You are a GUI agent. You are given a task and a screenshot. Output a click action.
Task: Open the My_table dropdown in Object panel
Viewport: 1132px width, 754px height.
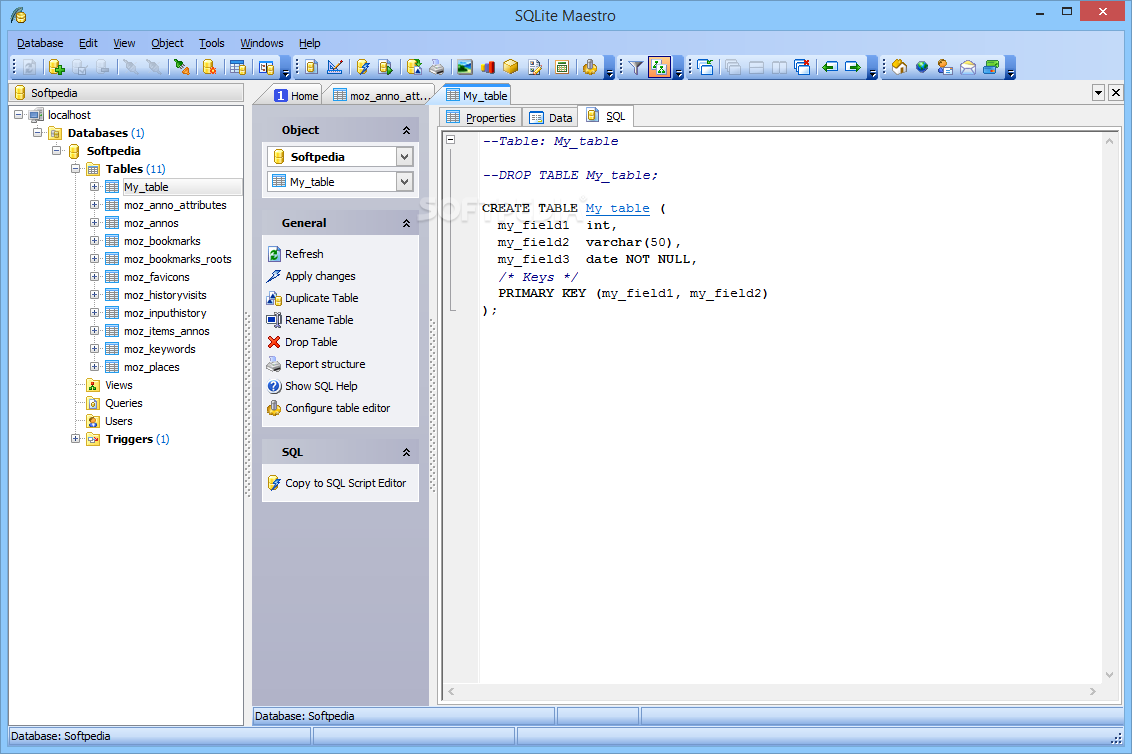tap(404, 182)
